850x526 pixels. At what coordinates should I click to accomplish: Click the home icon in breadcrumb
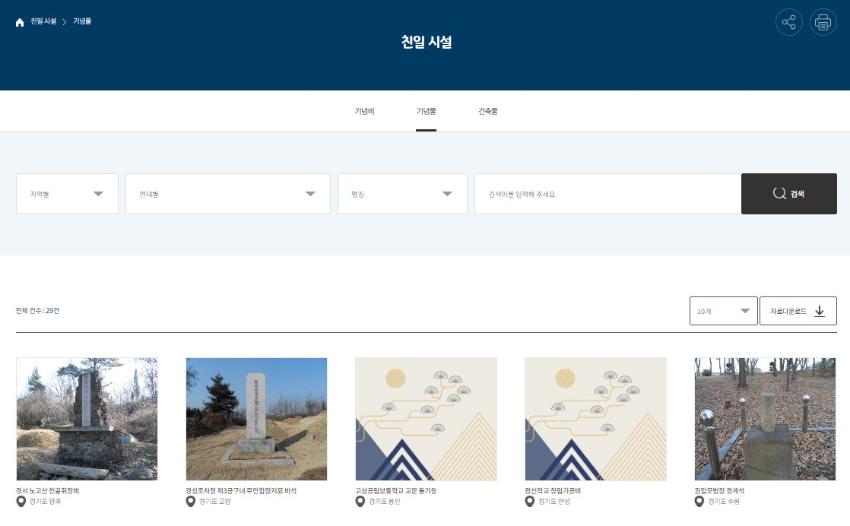[x=20, y=22]
